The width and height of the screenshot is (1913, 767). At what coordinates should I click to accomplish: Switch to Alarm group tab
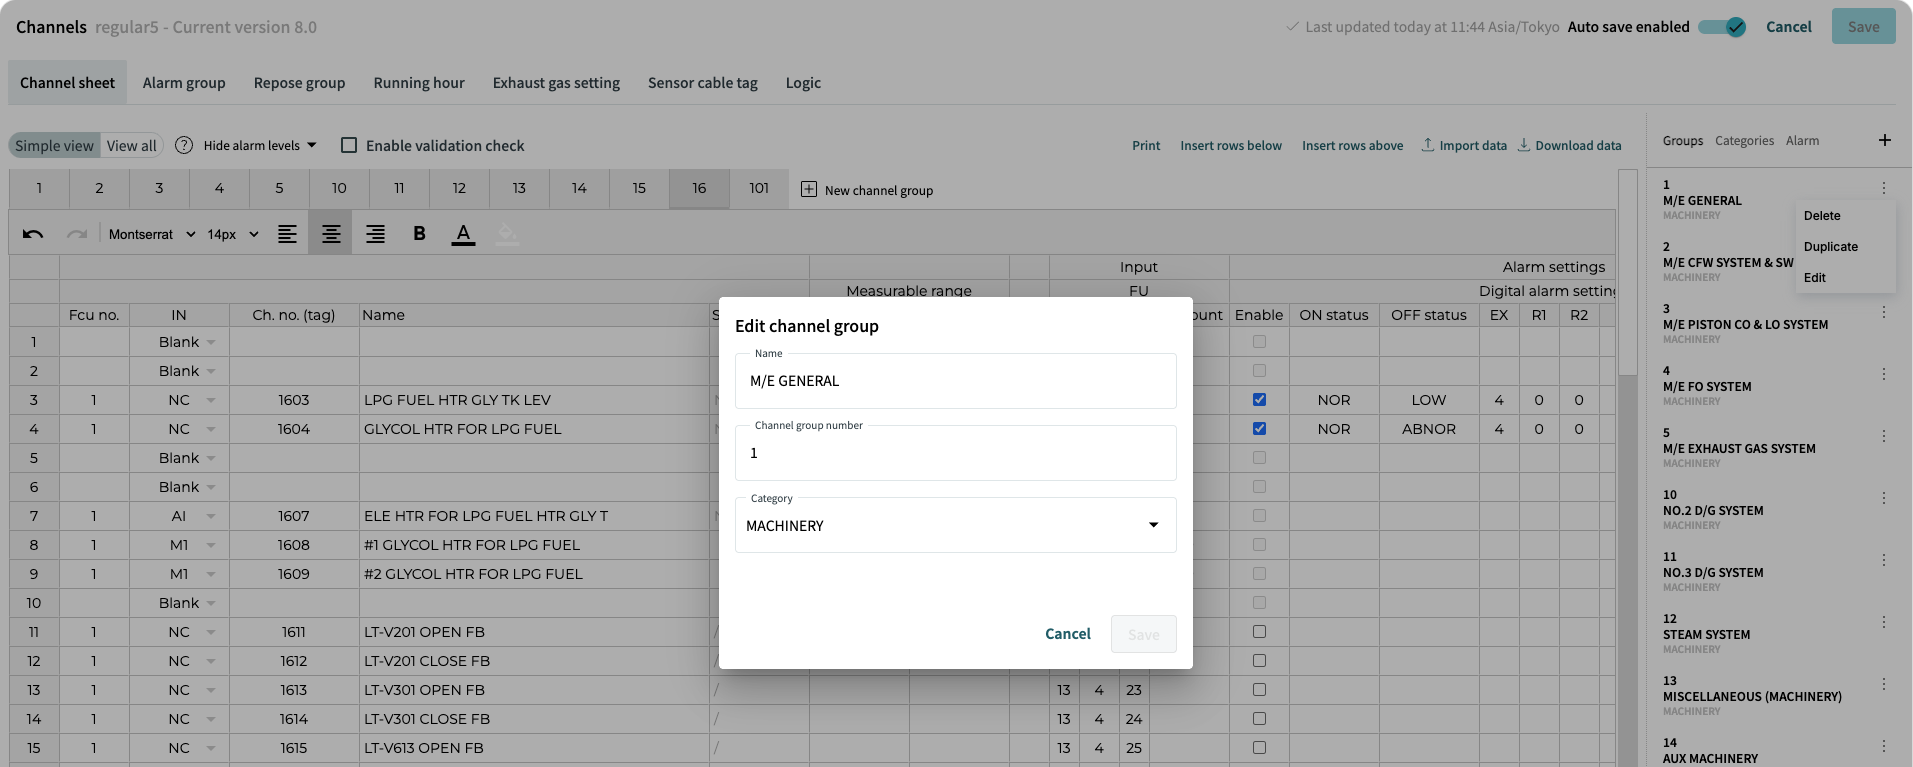point(184,83)
